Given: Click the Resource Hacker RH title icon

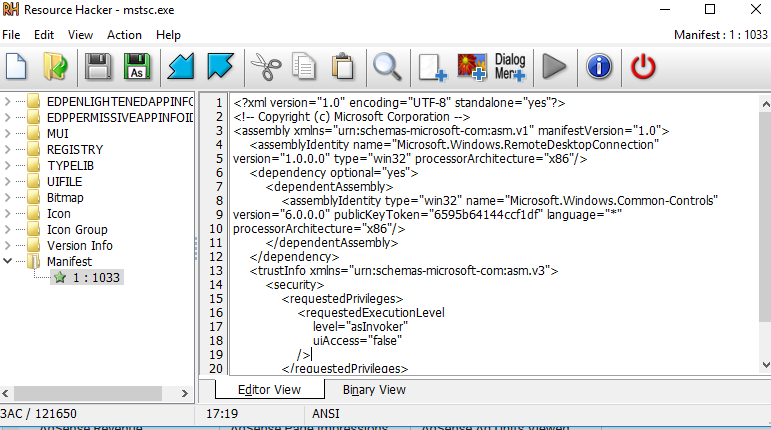Looking at the screenshot, I should pos(11,9).
